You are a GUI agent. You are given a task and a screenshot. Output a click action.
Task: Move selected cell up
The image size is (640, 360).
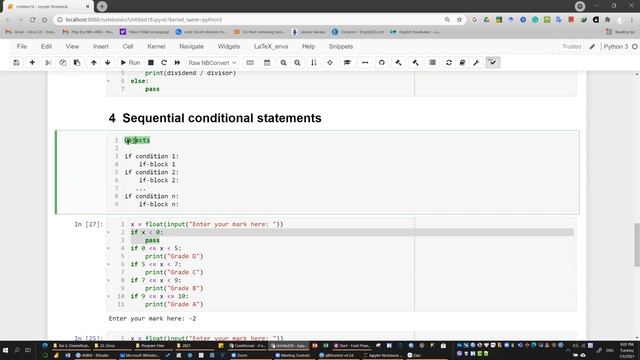point(94,62)
